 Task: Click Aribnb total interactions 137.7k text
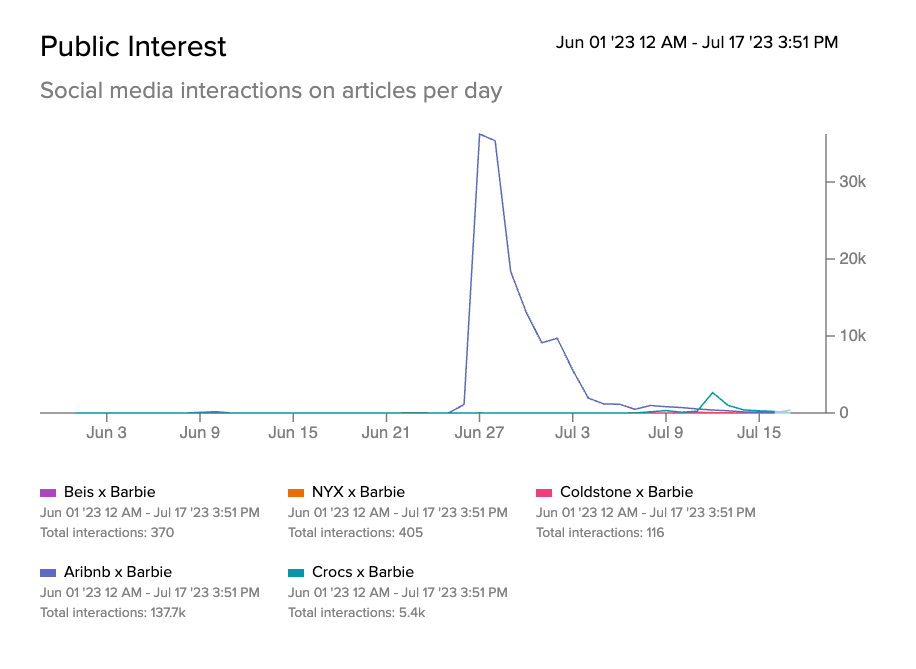pos(106,612)
